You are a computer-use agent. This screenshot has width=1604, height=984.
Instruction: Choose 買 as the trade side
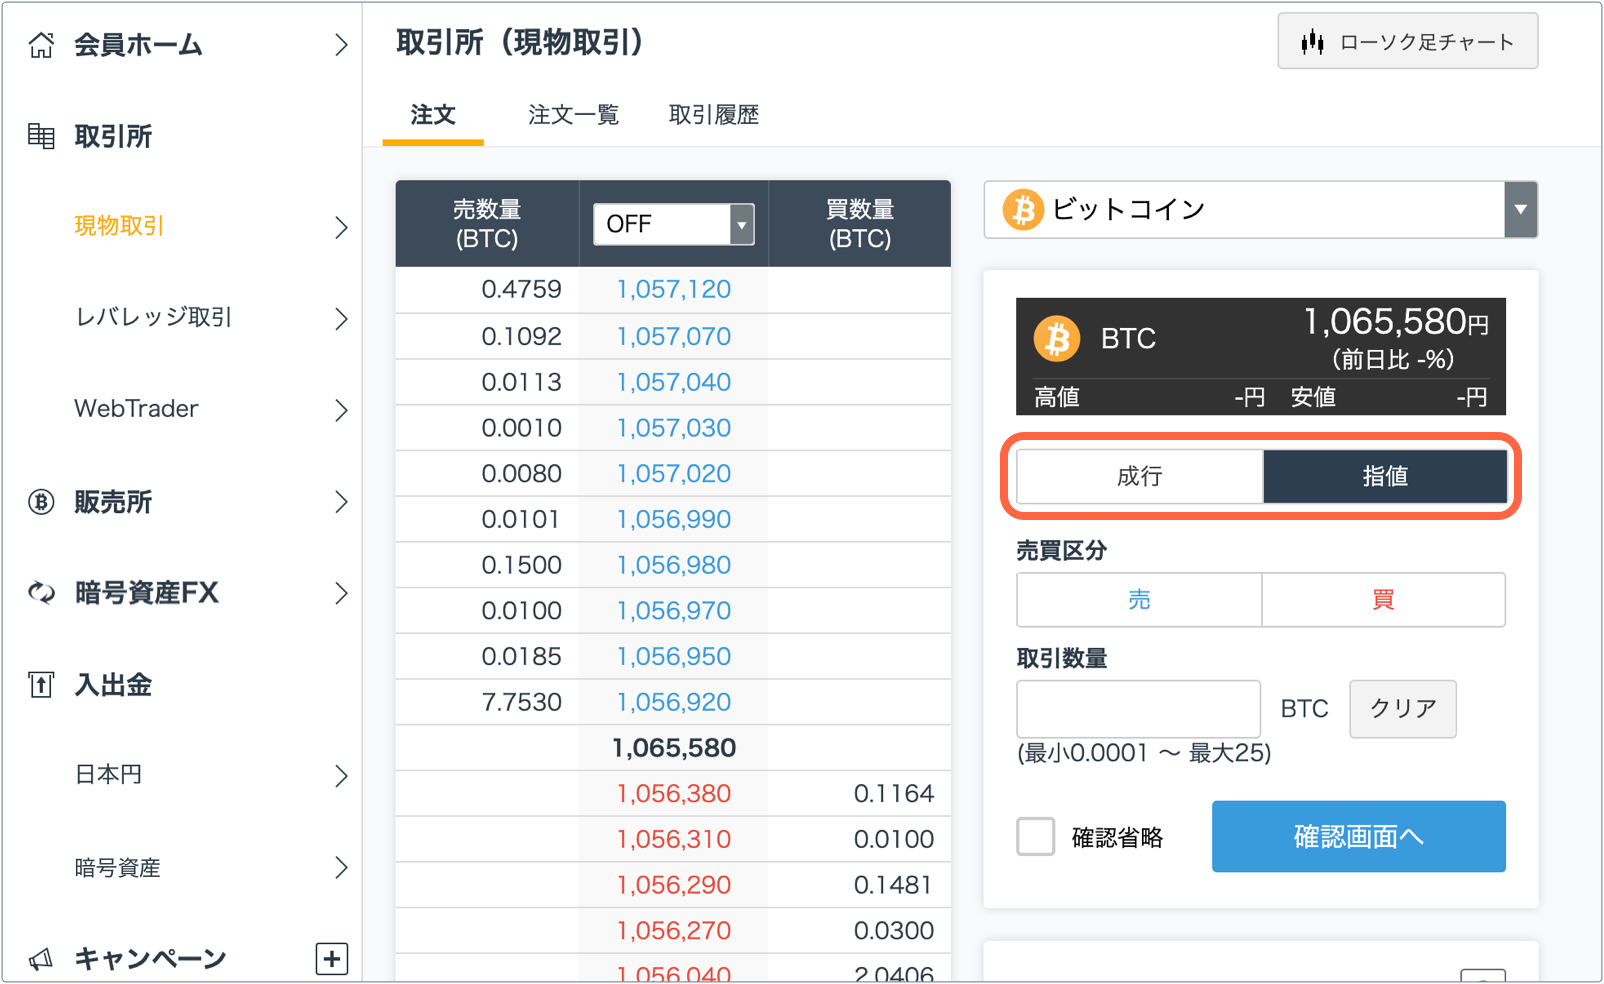point(1383,600)
